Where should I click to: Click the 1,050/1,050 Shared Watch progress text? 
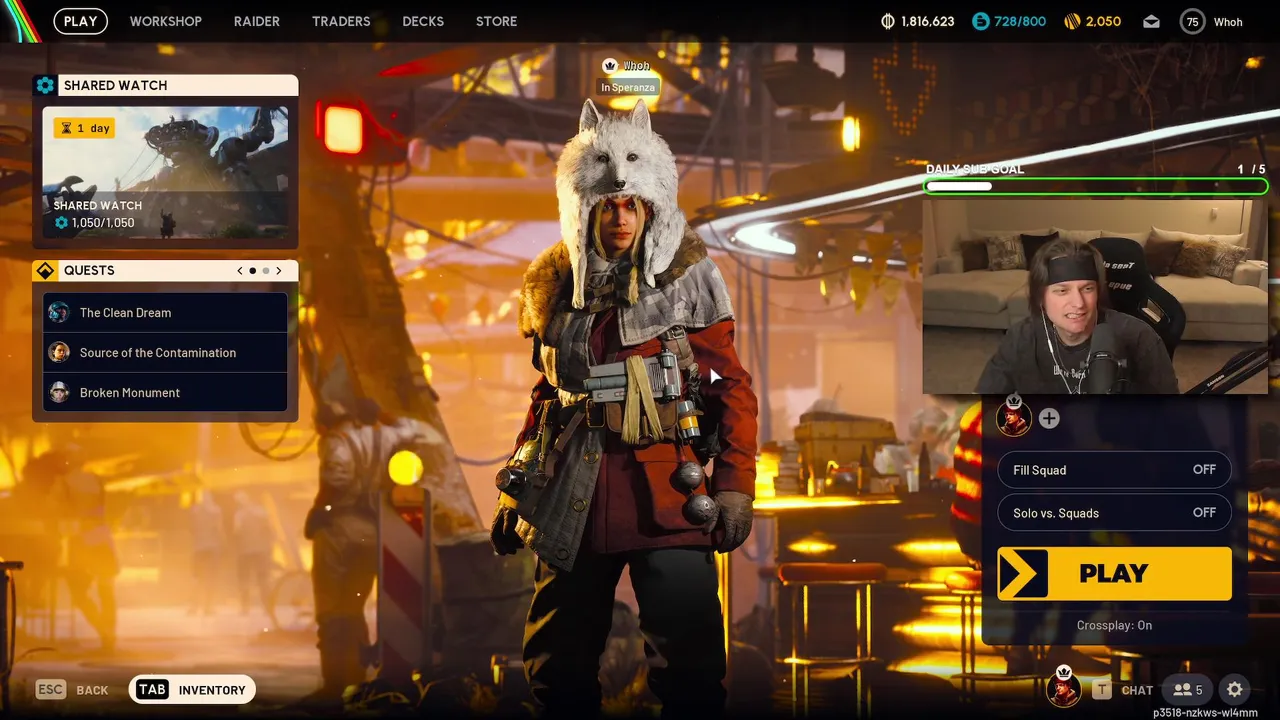coord(102,223)
